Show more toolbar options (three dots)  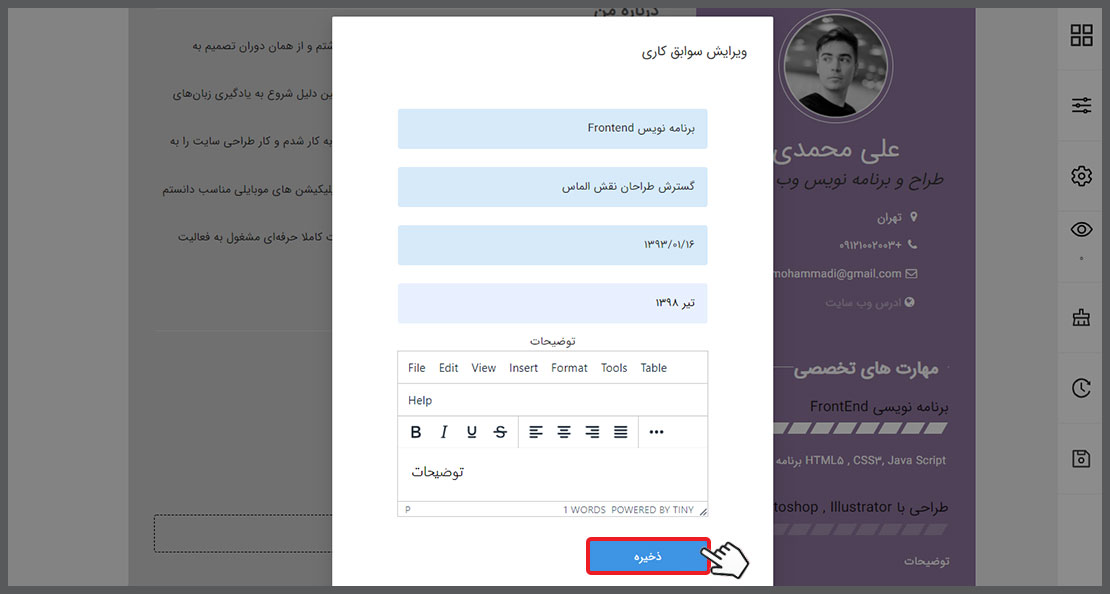click(656, 432)
